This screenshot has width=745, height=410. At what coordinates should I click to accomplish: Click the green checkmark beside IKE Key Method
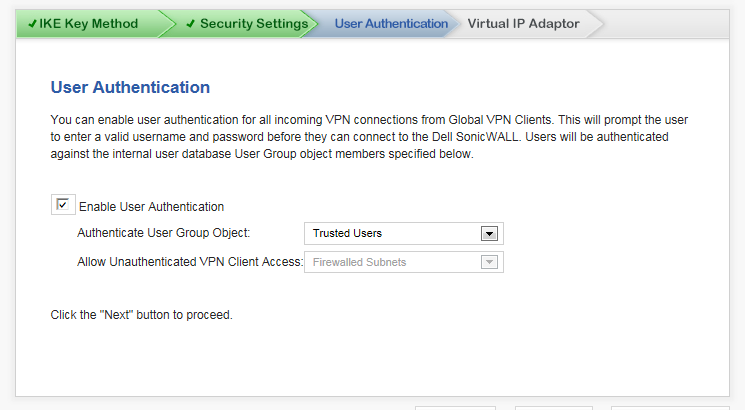[32, 23]
